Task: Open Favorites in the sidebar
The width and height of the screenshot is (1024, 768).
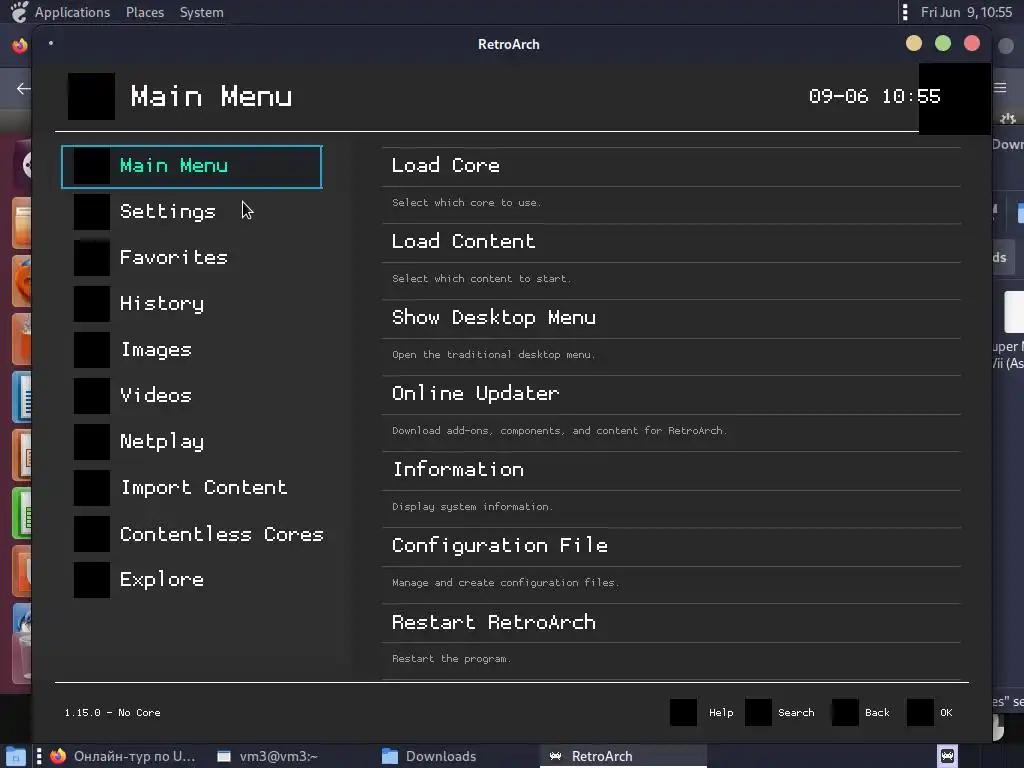Action: 173,257
